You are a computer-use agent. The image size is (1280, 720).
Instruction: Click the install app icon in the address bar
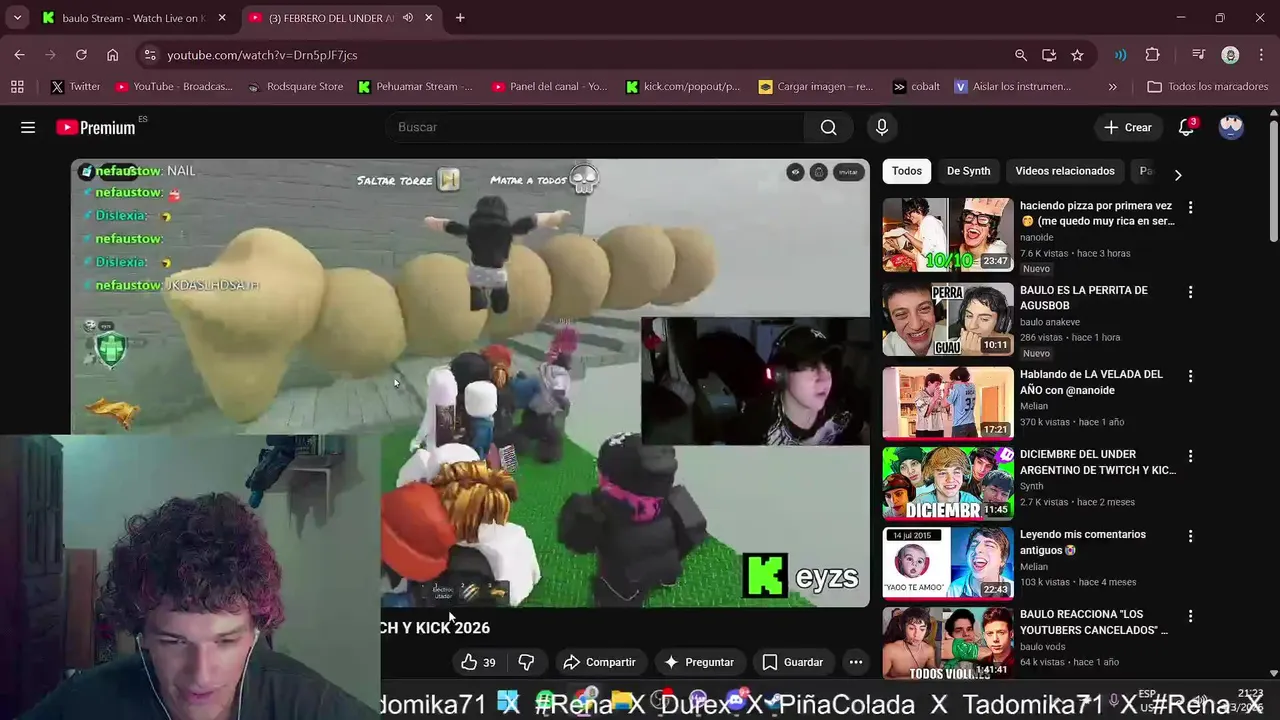point(1048,55)
